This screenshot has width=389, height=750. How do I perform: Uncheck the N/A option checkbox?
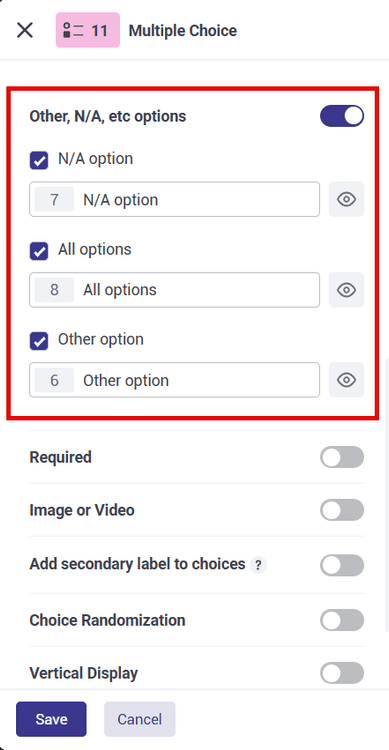(x=39, y=160)
